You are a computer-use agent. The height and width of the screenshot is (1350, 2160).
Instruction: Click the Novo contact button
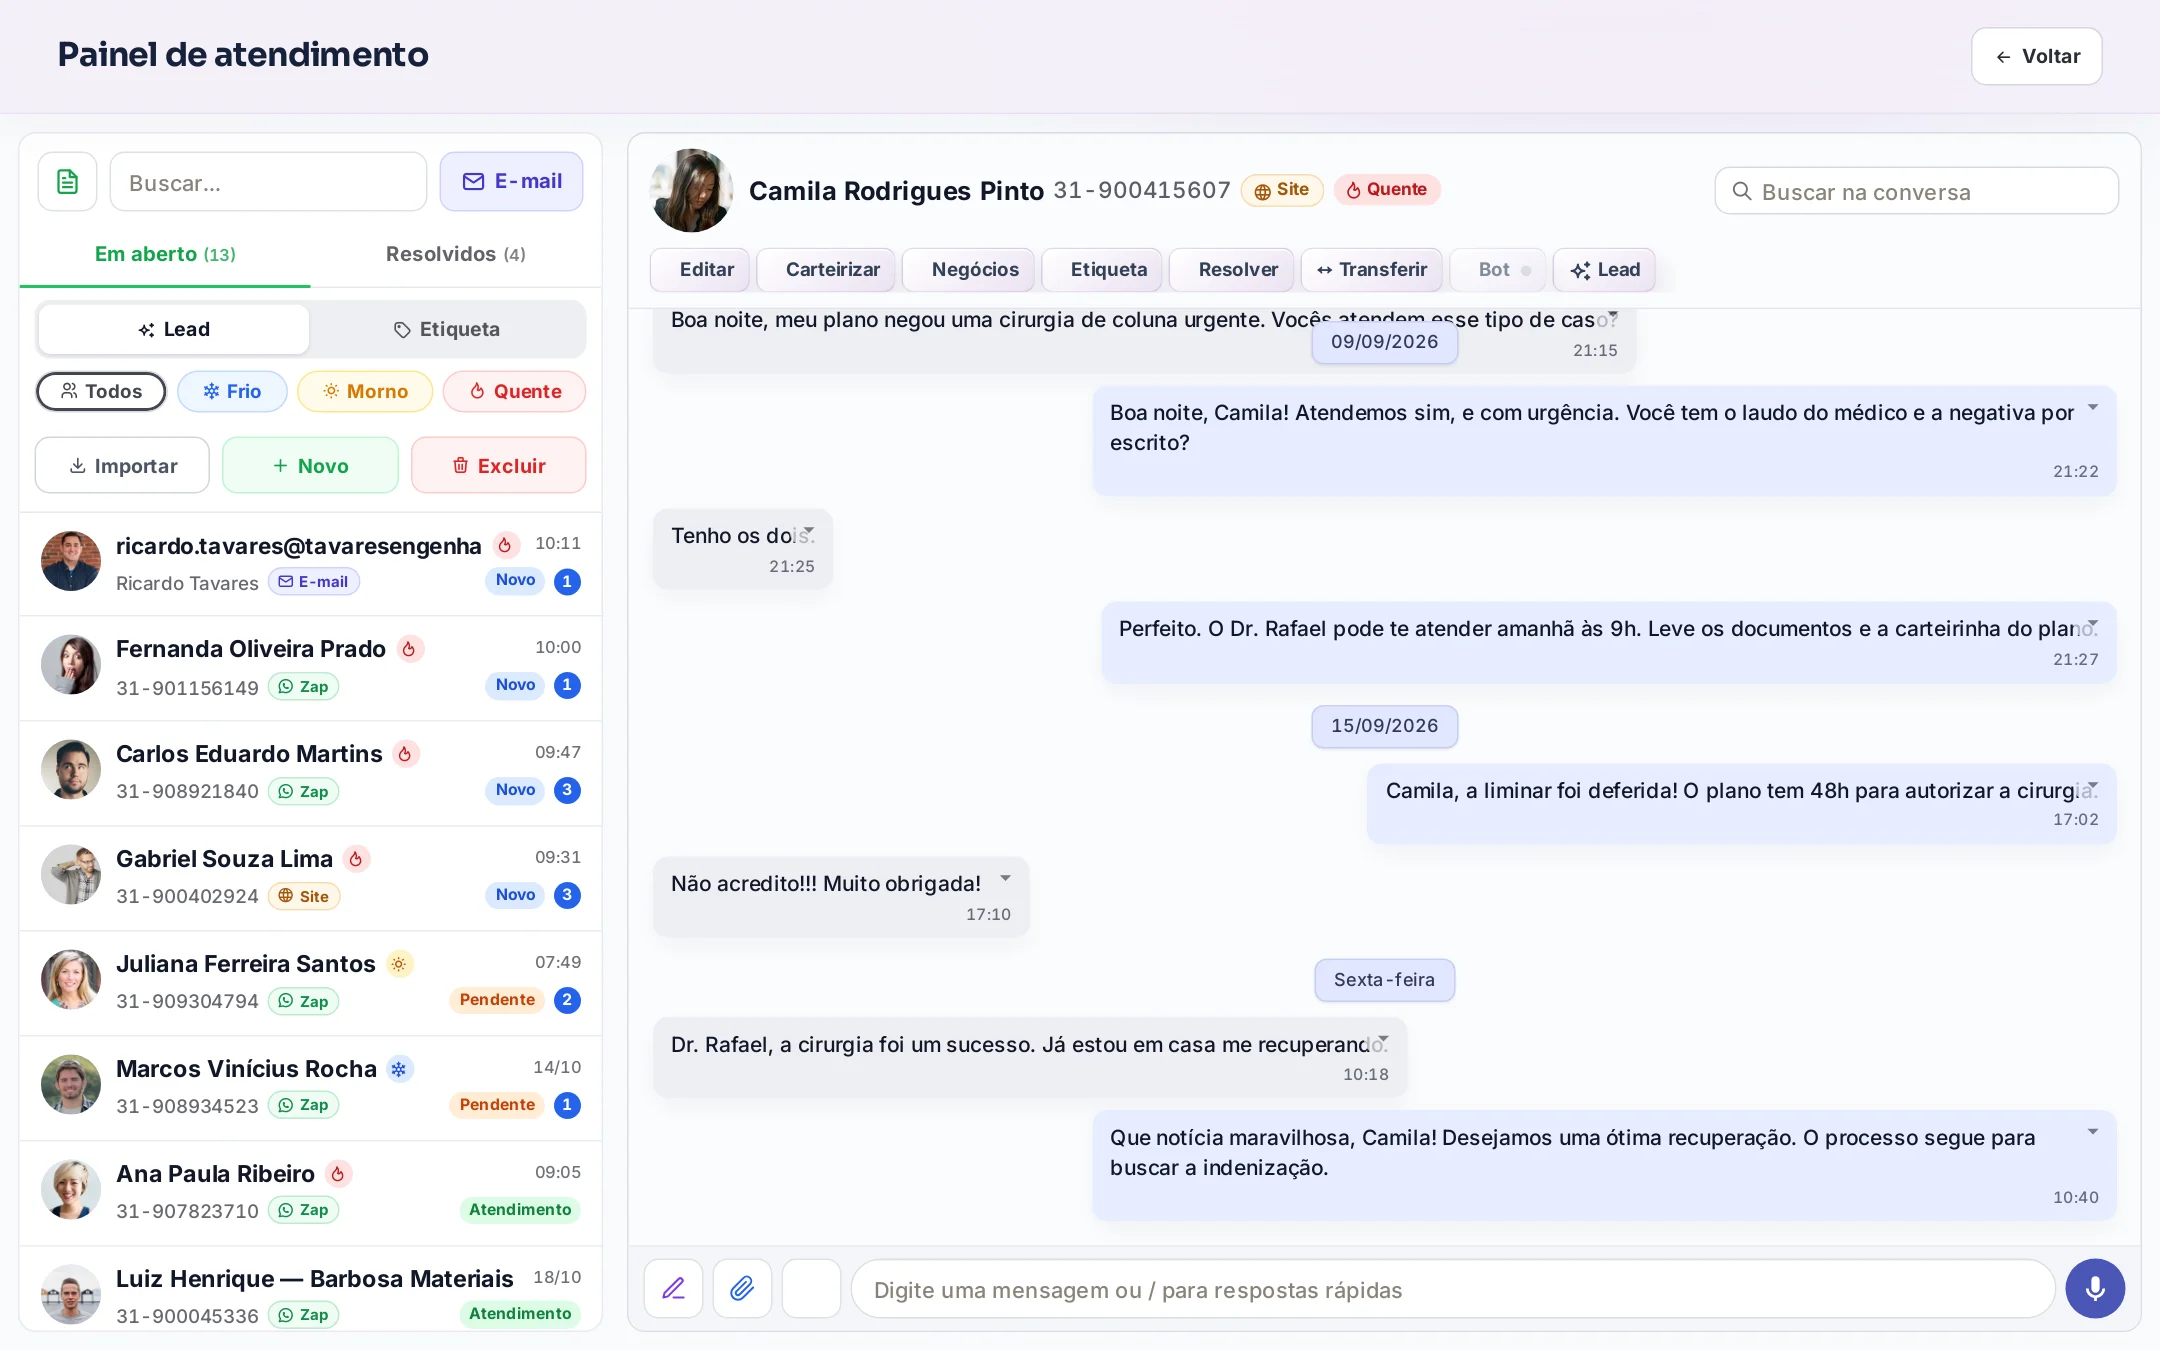coord(310,465)
